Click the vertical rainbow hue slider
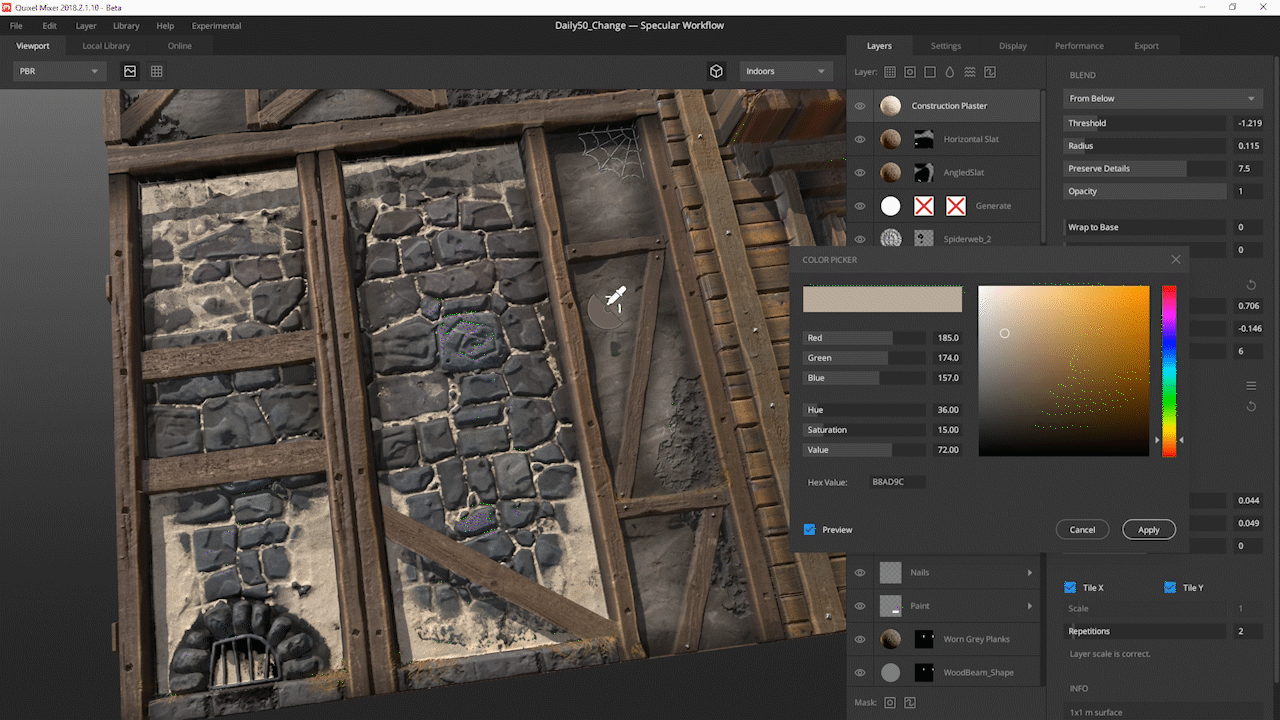The height and width of the screenshot is (720, 1280). pos(1168,370)
